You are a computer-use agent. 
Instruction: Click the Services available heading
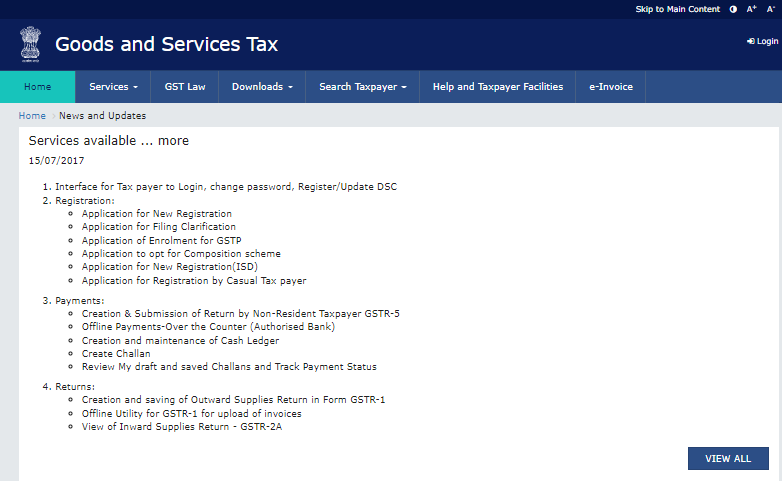click(x=108, y=141)
